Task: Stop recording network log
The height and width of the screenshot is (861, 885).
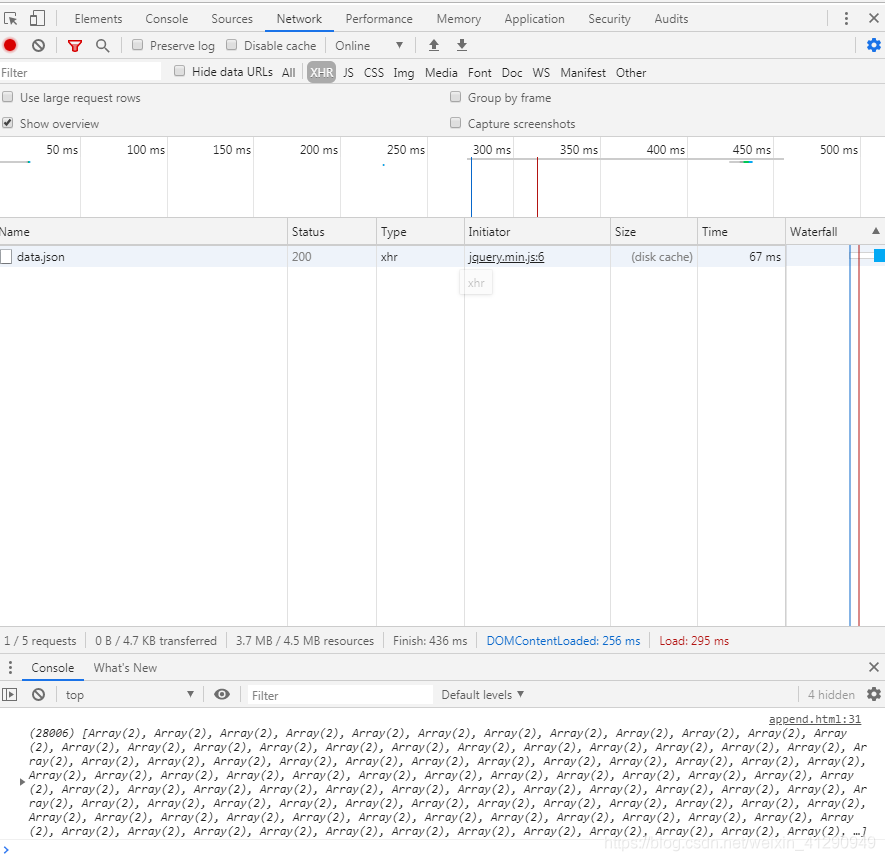Action: click(x=10, y=45)
